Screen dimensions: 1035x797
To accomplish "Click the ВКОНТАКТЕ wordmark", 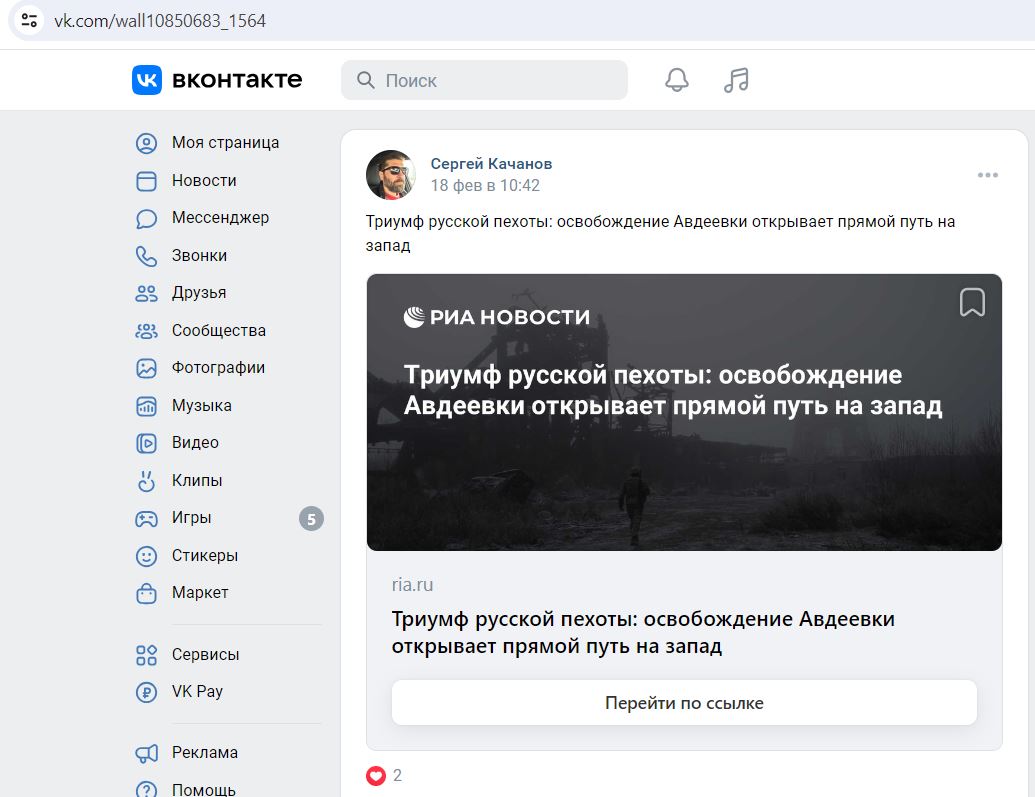I will pos(237,80).
